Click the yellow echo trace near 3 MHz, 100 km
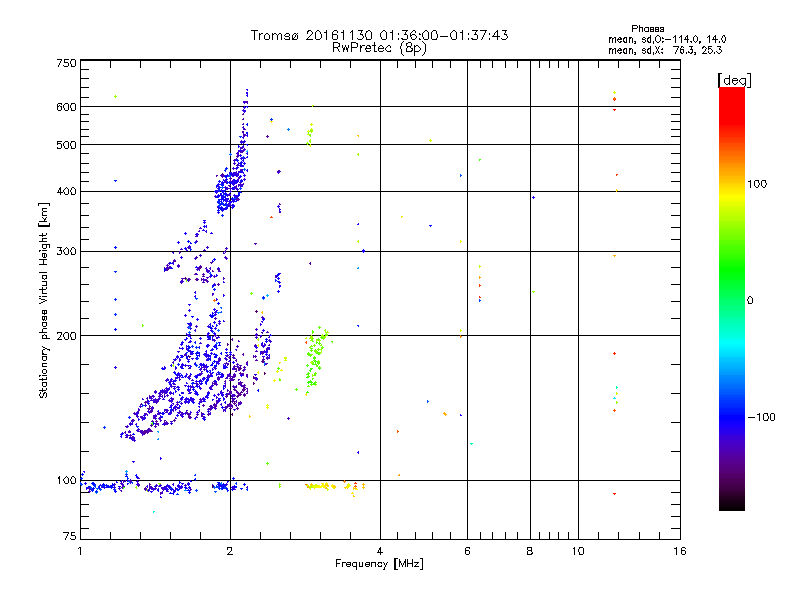 [x=334, y=487]
